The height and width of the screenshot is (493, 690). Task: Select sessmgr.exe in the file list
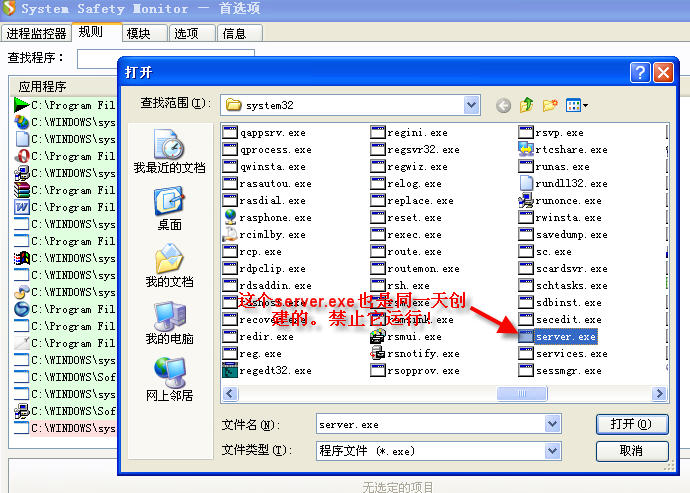(560, 371)
